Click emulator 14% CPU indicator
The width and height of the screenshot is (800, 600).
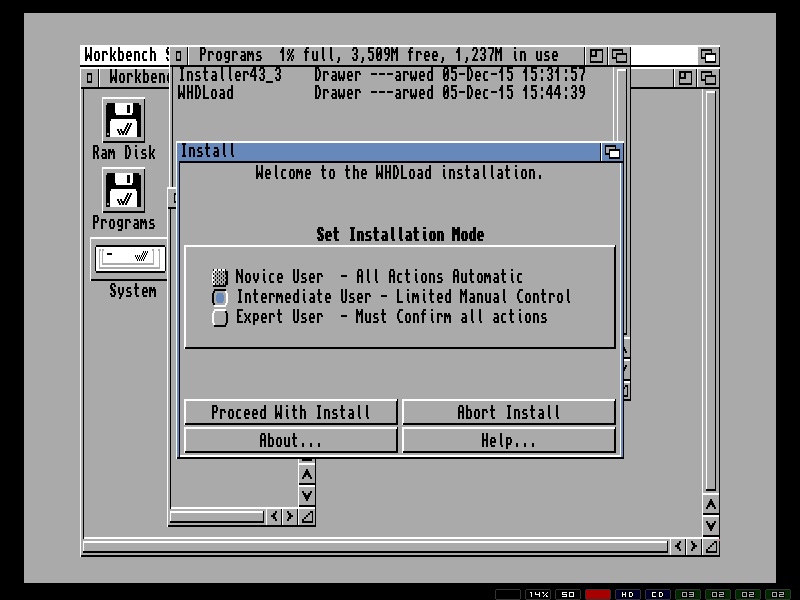click(538, 594)
